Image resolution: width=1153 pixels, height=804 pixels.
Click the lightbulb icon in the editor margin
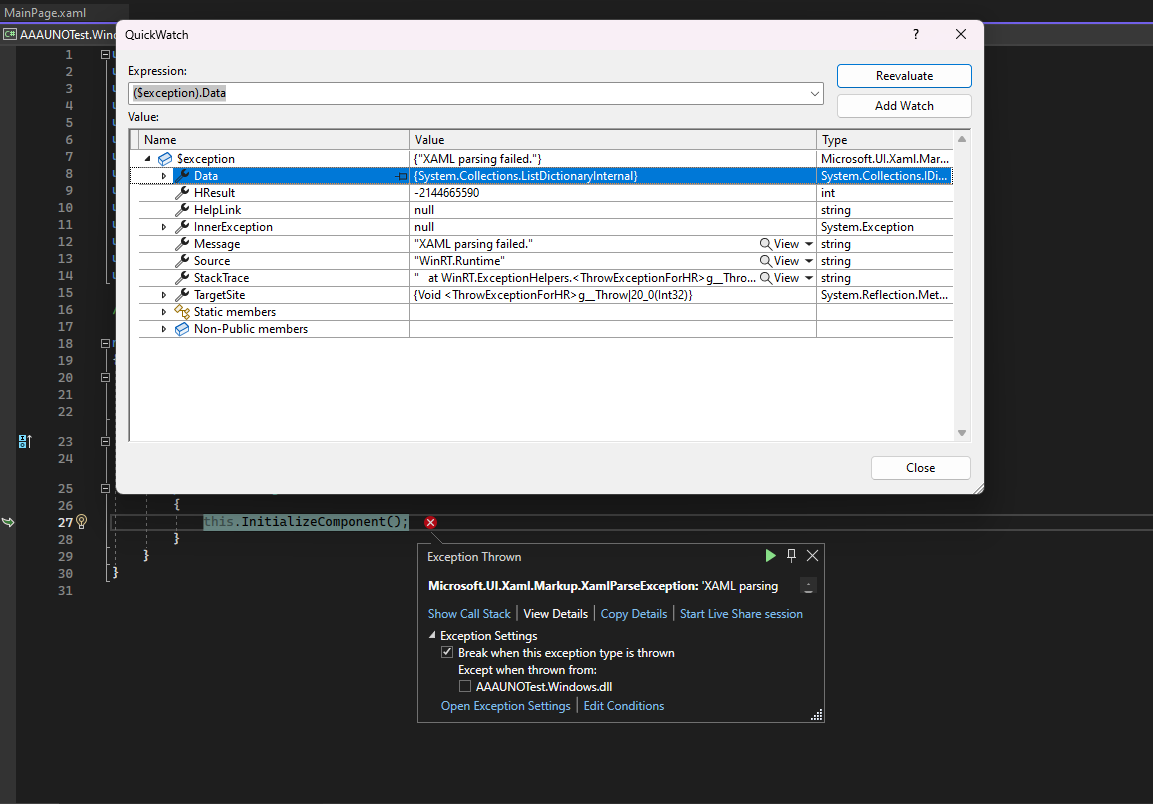(81, 521)
